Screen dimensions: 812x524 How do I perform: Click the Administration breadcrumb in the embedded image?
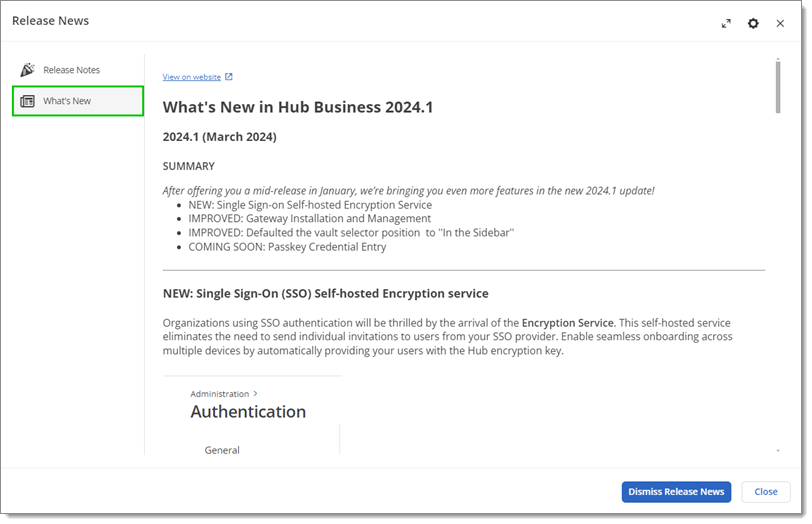(220, 394)
